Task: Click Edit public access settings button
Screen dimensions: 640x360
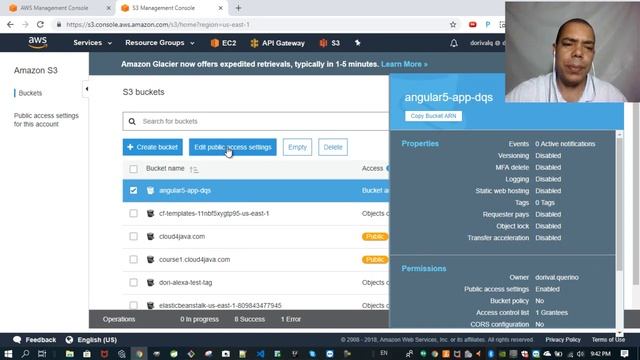Action: (x=233, y=147)
